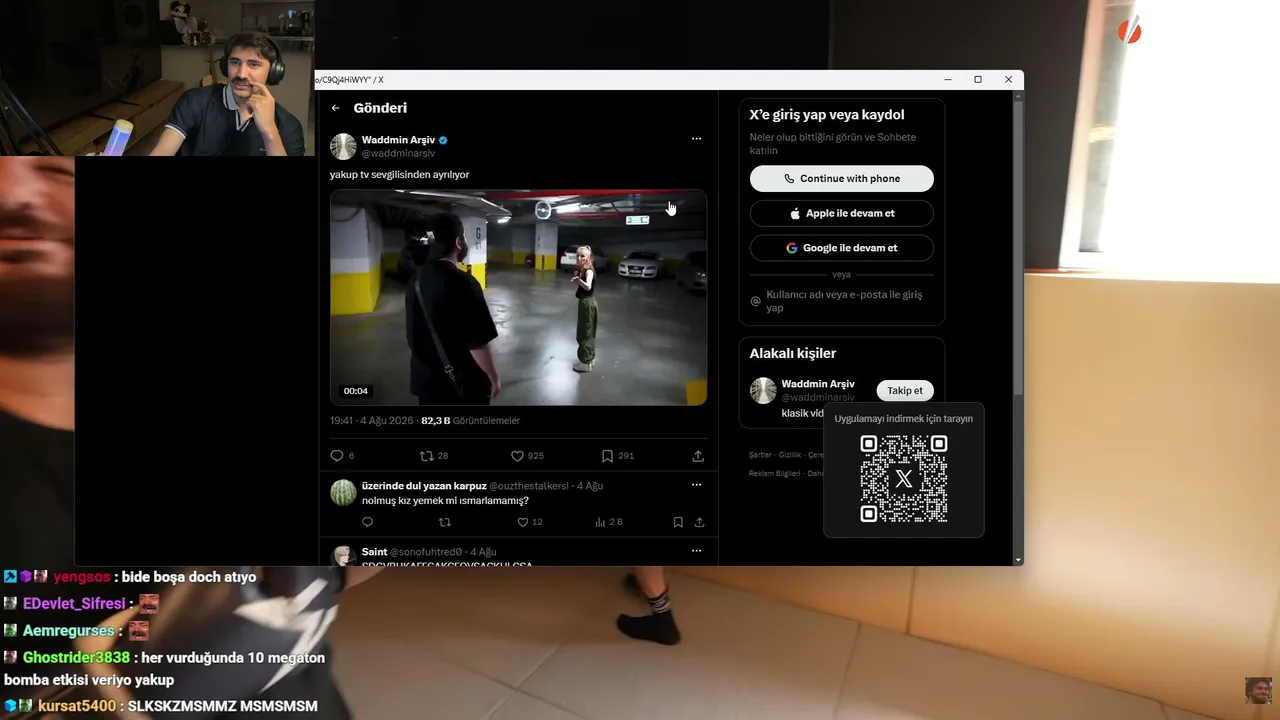1280x720 pixels.
Task: Click chat username 'Aemregurses'
Action: 70,631
